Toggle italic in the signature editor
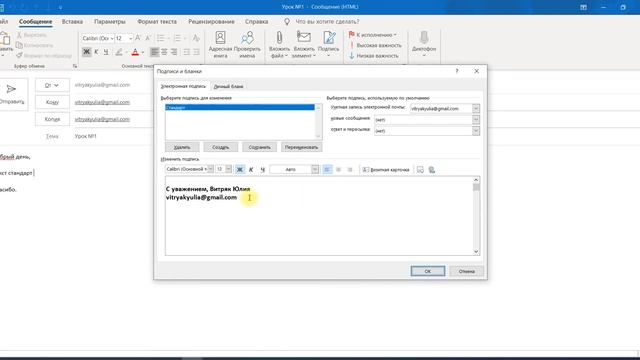Image resolution: width=640 pixels, height=360 pixels. [x=251, y=169]
